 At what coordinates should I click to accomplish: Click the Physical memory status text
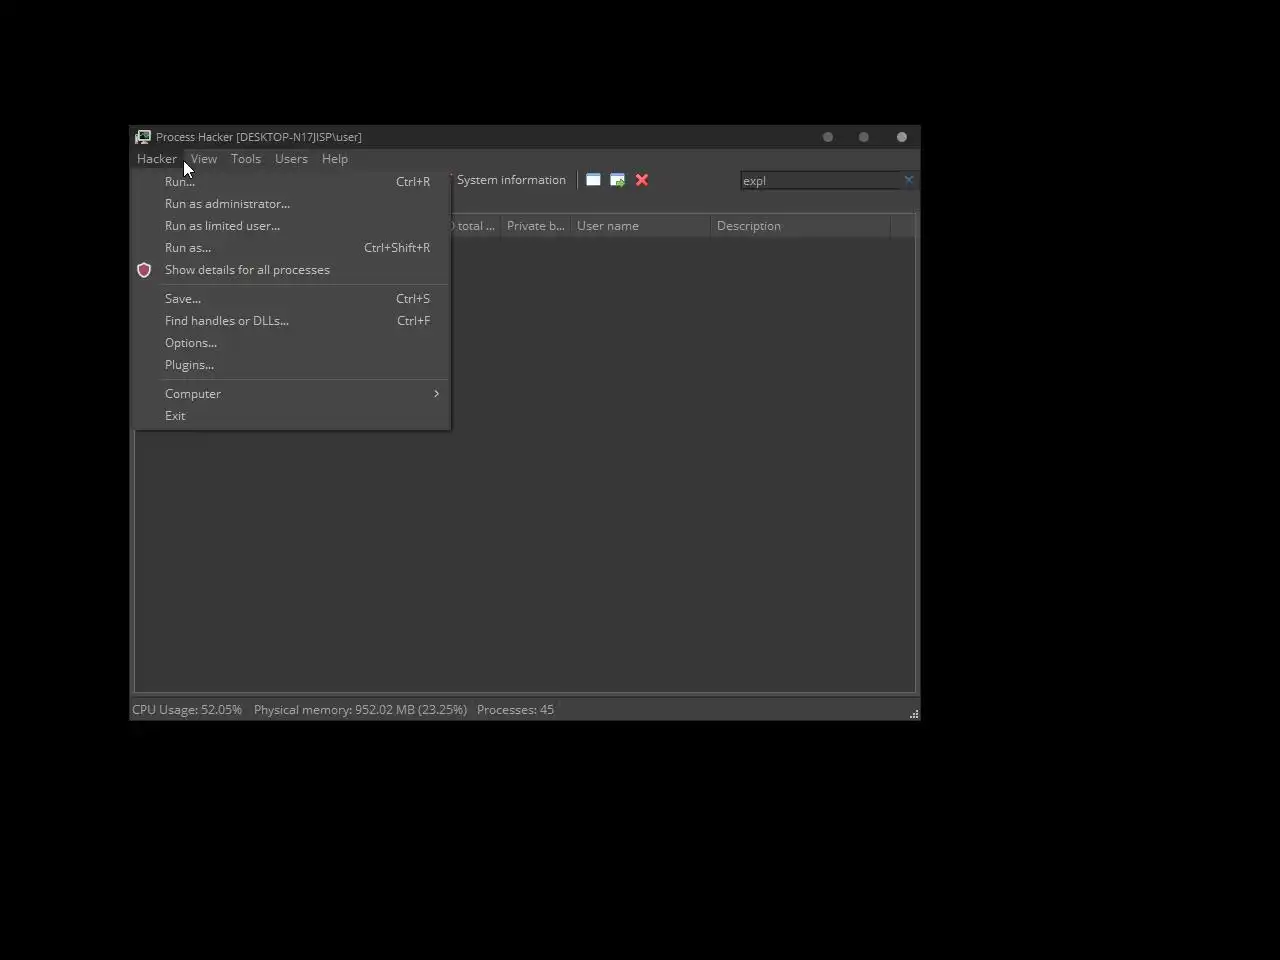(x=360, y=710)
